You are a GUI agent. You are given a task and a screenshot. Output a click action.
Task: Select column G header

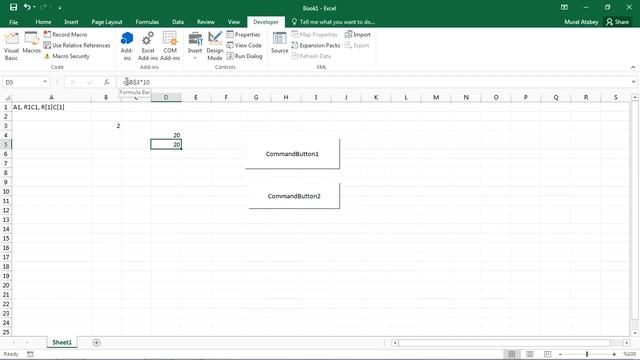coord(256,98)
